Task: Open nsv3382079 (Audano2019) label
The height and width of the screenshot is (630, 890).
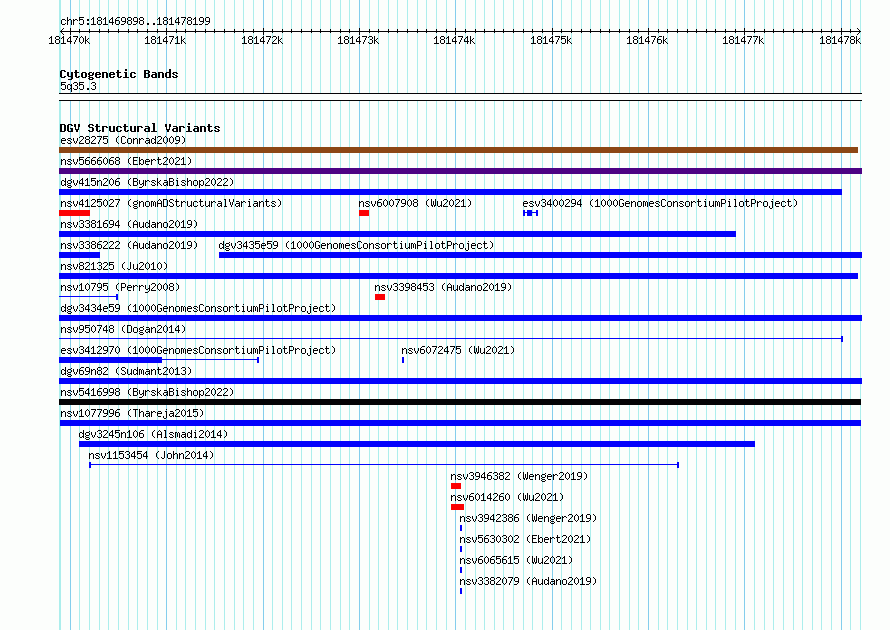Action: 528,581
